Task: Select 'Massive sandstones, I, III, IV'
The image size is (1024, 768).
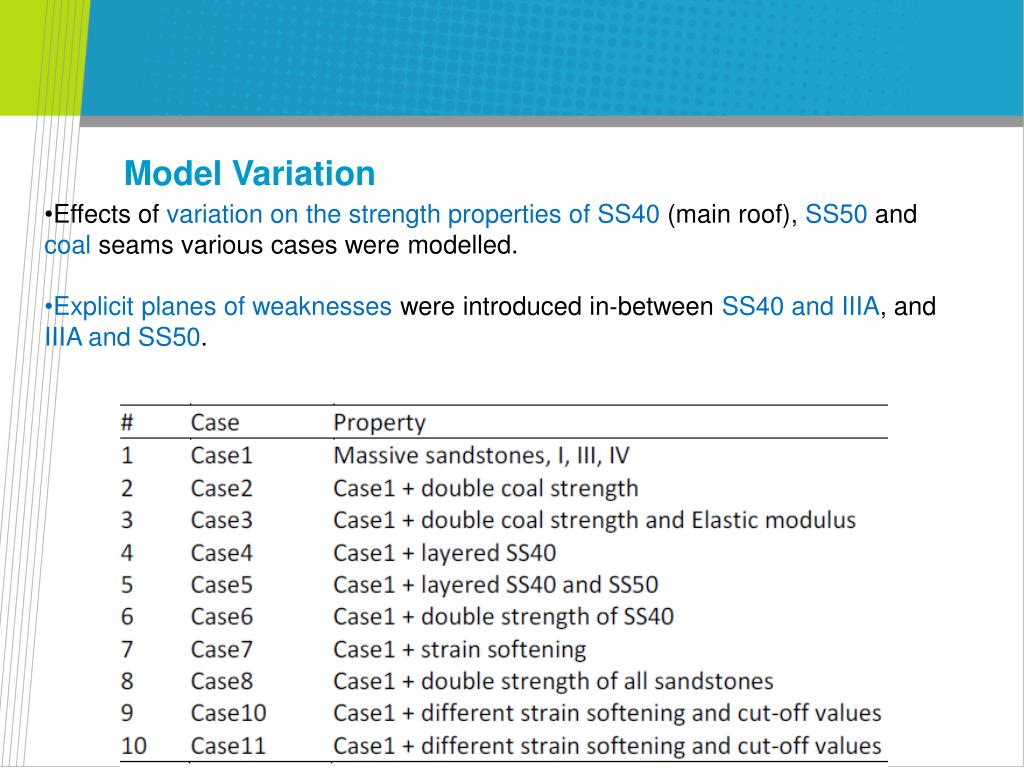Action: (x=481, y=456)
